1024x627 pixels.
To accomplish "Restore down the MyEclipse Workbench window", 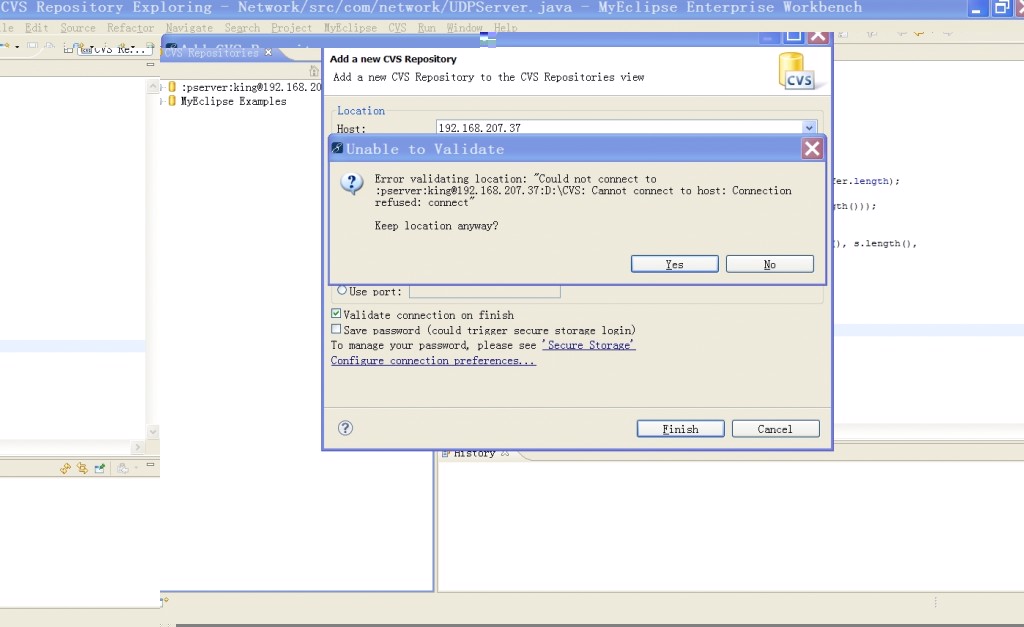I will pyautogui.click(x=1000, y=8).
